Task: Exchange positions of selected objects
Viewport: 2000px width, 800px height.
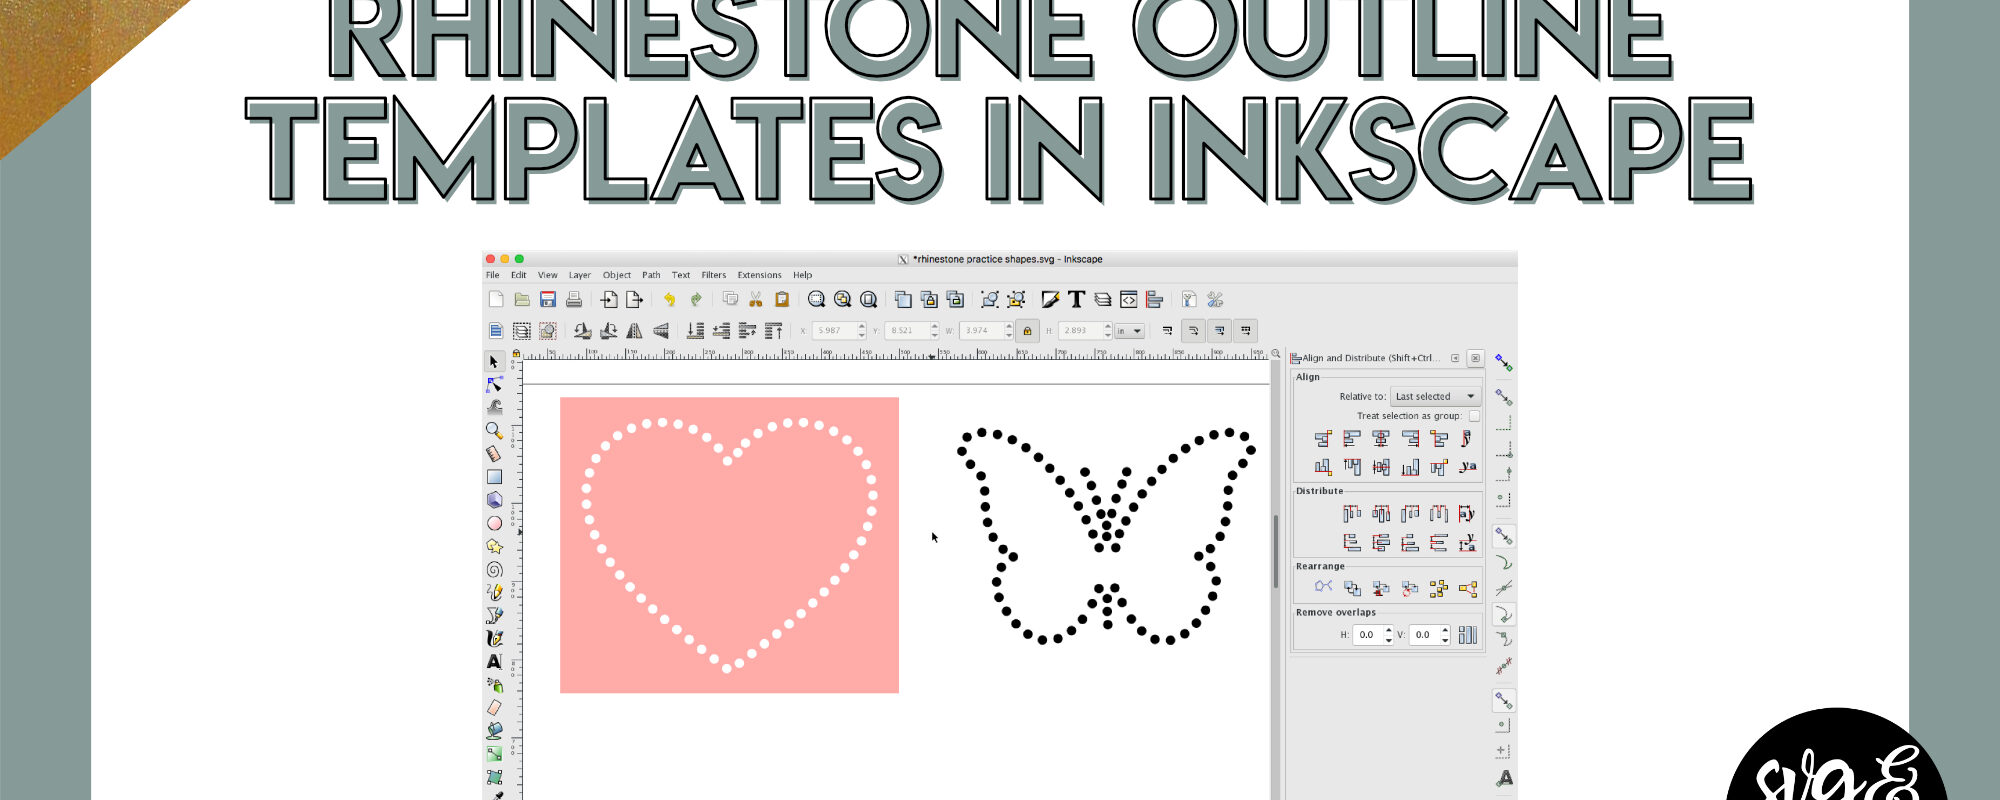Action: point(1352,588)
